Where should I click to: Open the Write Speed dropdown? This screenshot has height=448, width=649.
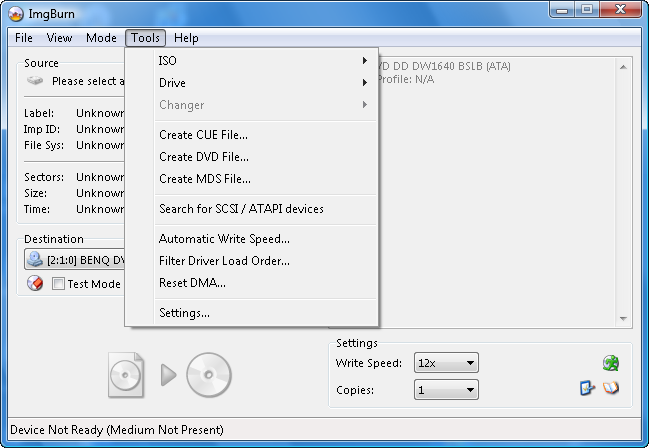pos(446,363)
